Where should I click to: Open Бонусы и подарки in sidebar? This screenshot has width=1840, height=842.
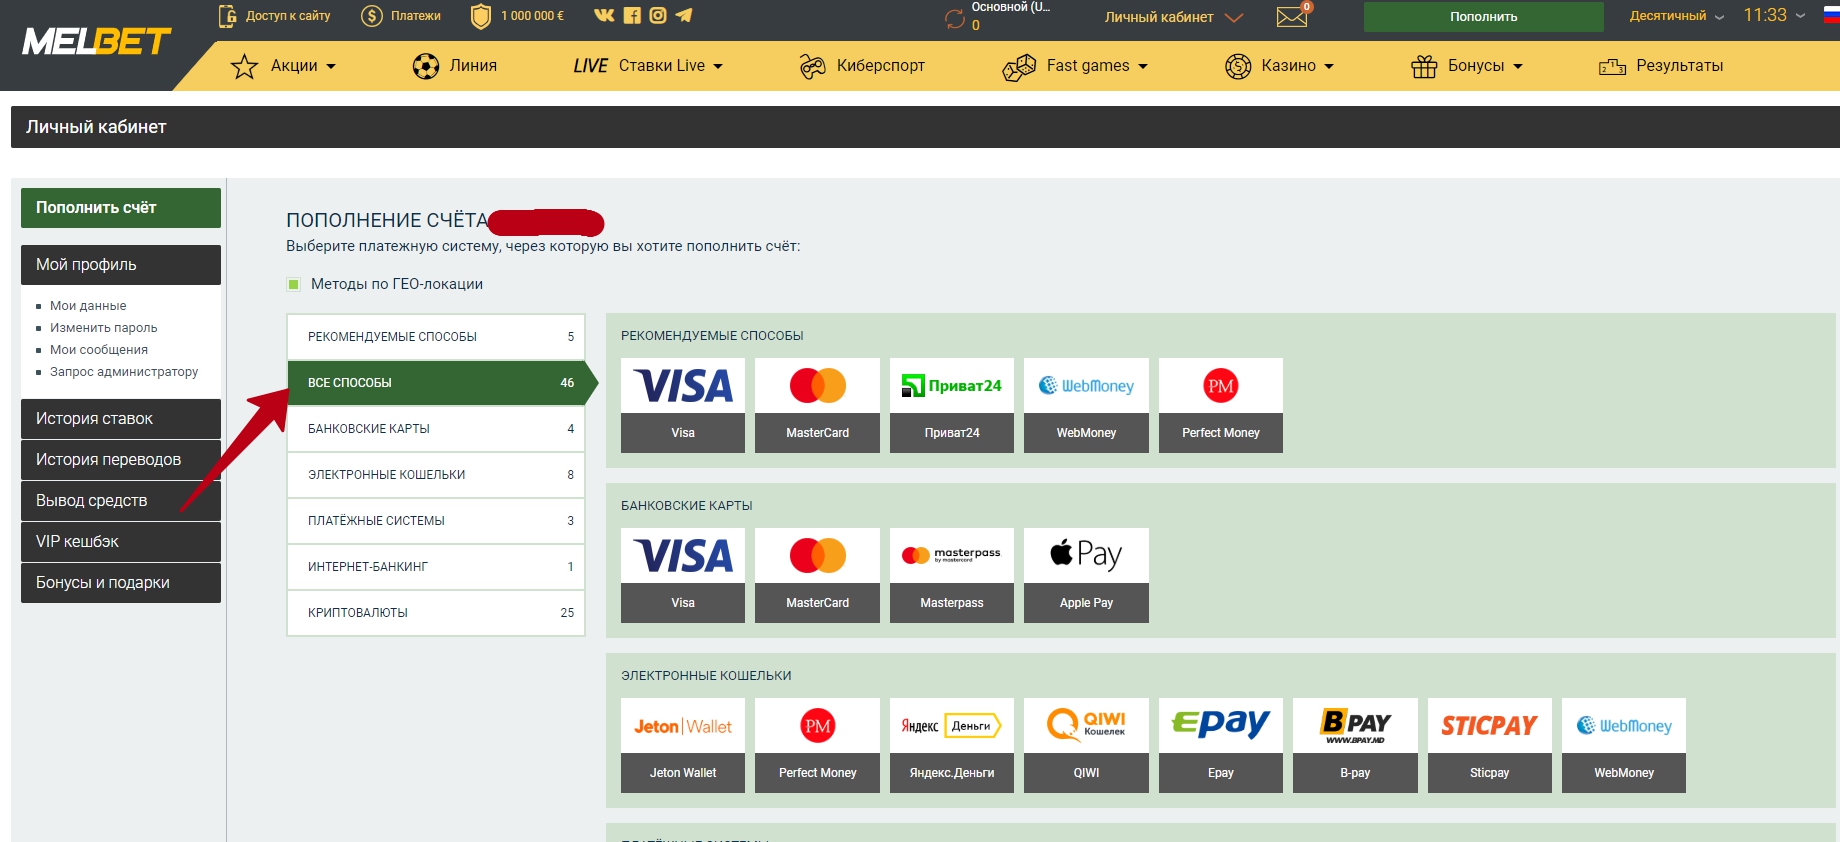(121, 583)
